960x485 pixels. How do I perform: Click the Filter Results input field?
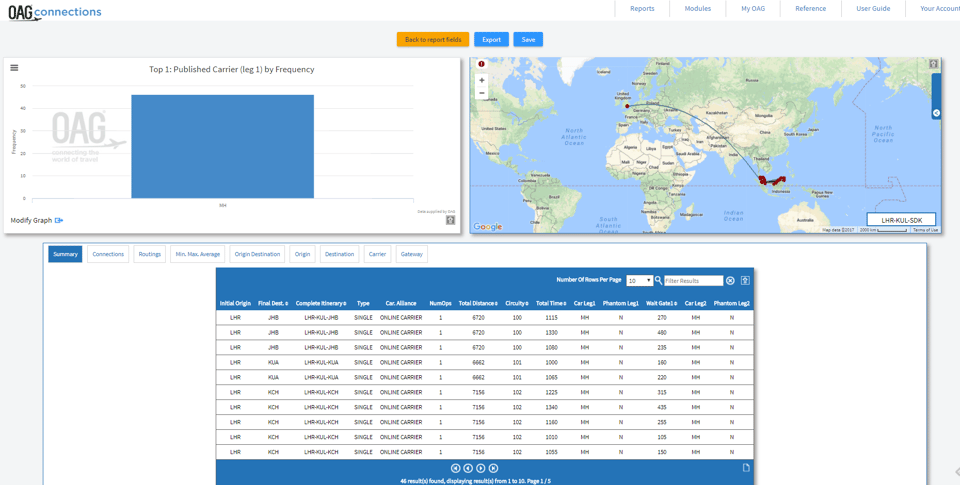click(694, 280)
